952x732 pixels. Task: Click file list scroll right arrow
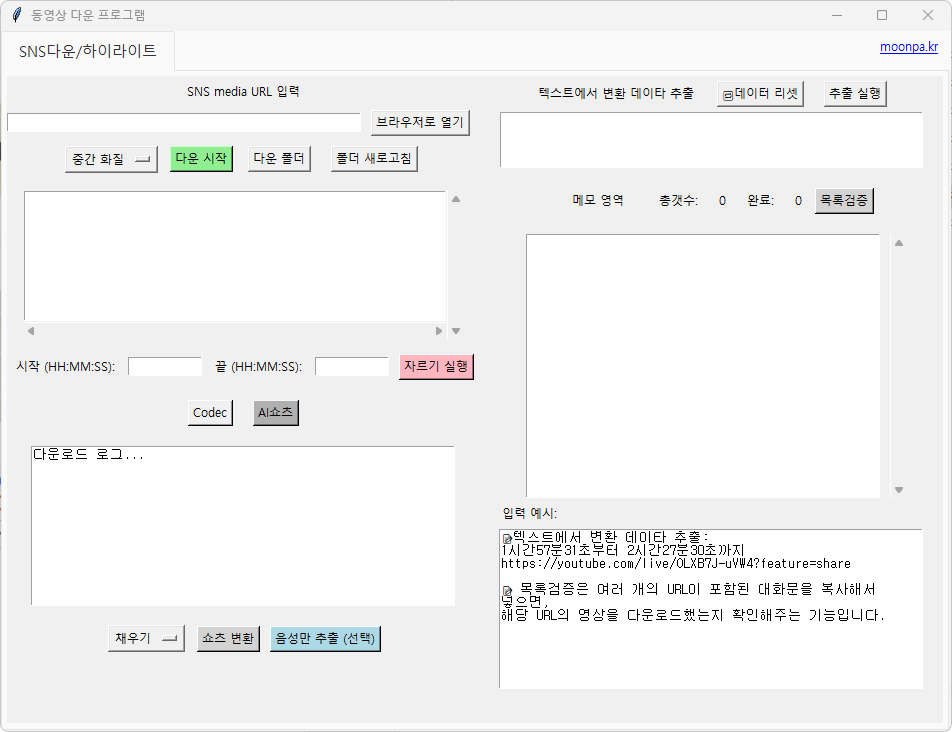(438, 331)
